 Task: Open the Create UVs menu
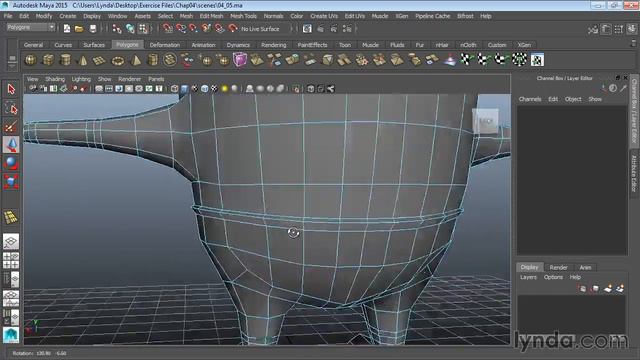tap(324, 16)
